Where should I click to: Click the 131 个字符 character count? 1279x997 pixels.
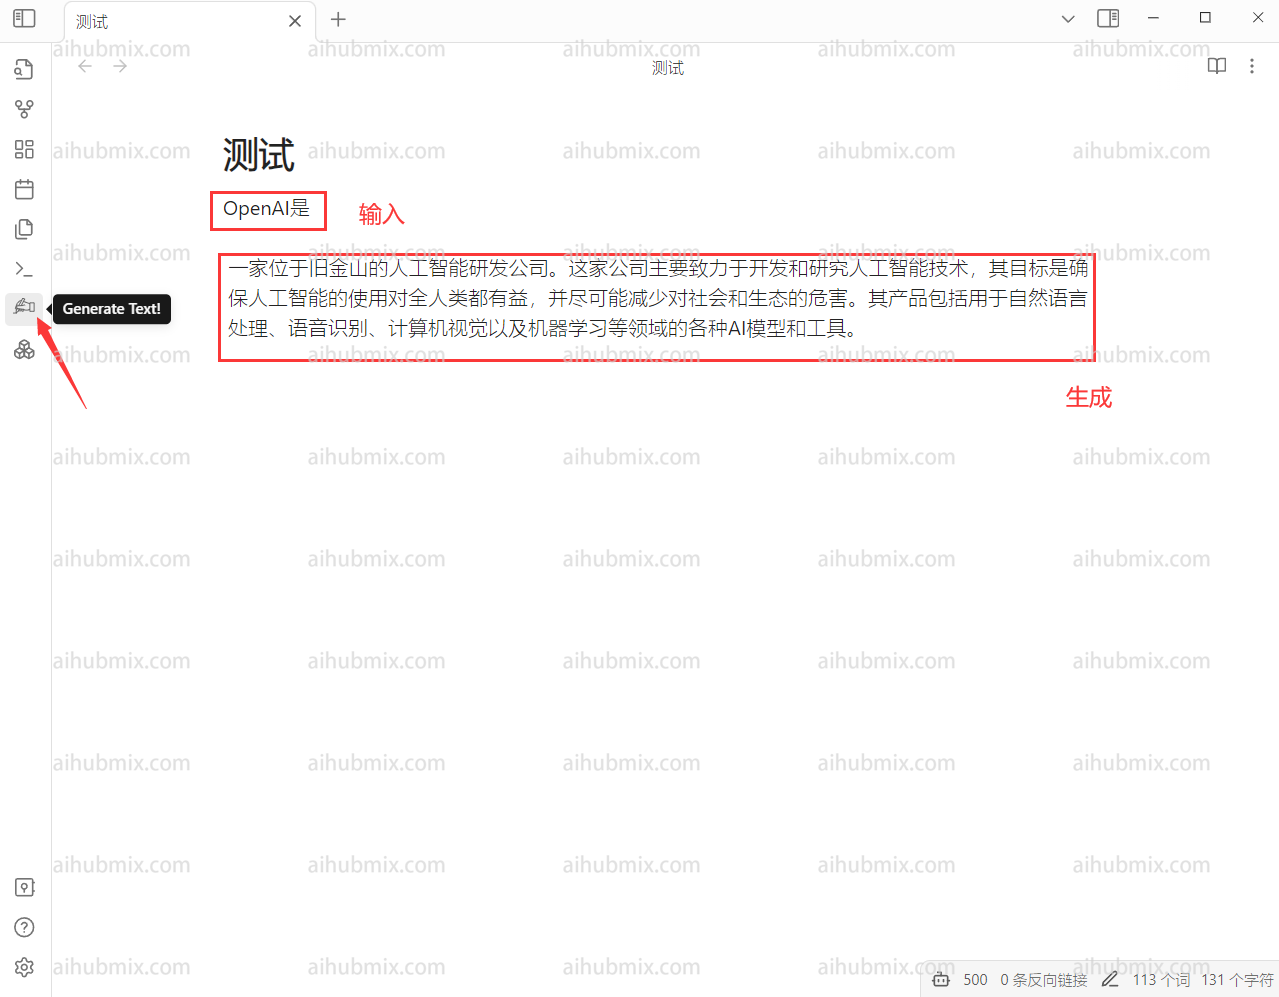1238,980
